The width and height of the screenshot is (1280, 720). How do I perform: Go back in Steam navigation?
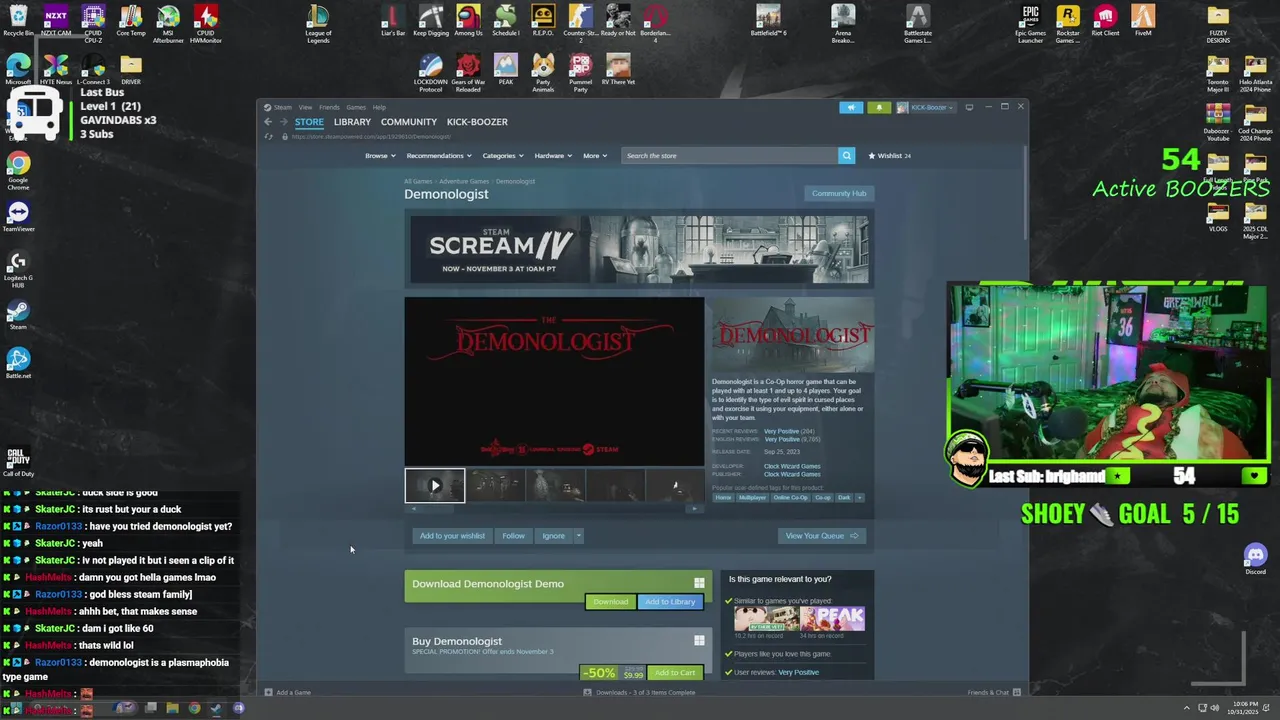(268, 122)
